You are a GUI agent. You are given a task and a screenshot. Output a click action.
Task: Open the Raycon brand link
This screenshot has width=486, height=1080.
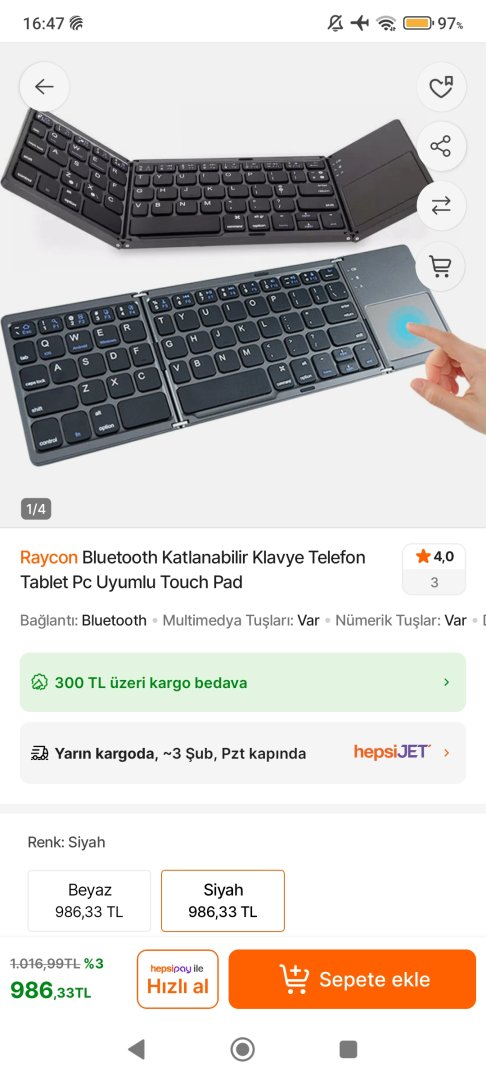49,557
